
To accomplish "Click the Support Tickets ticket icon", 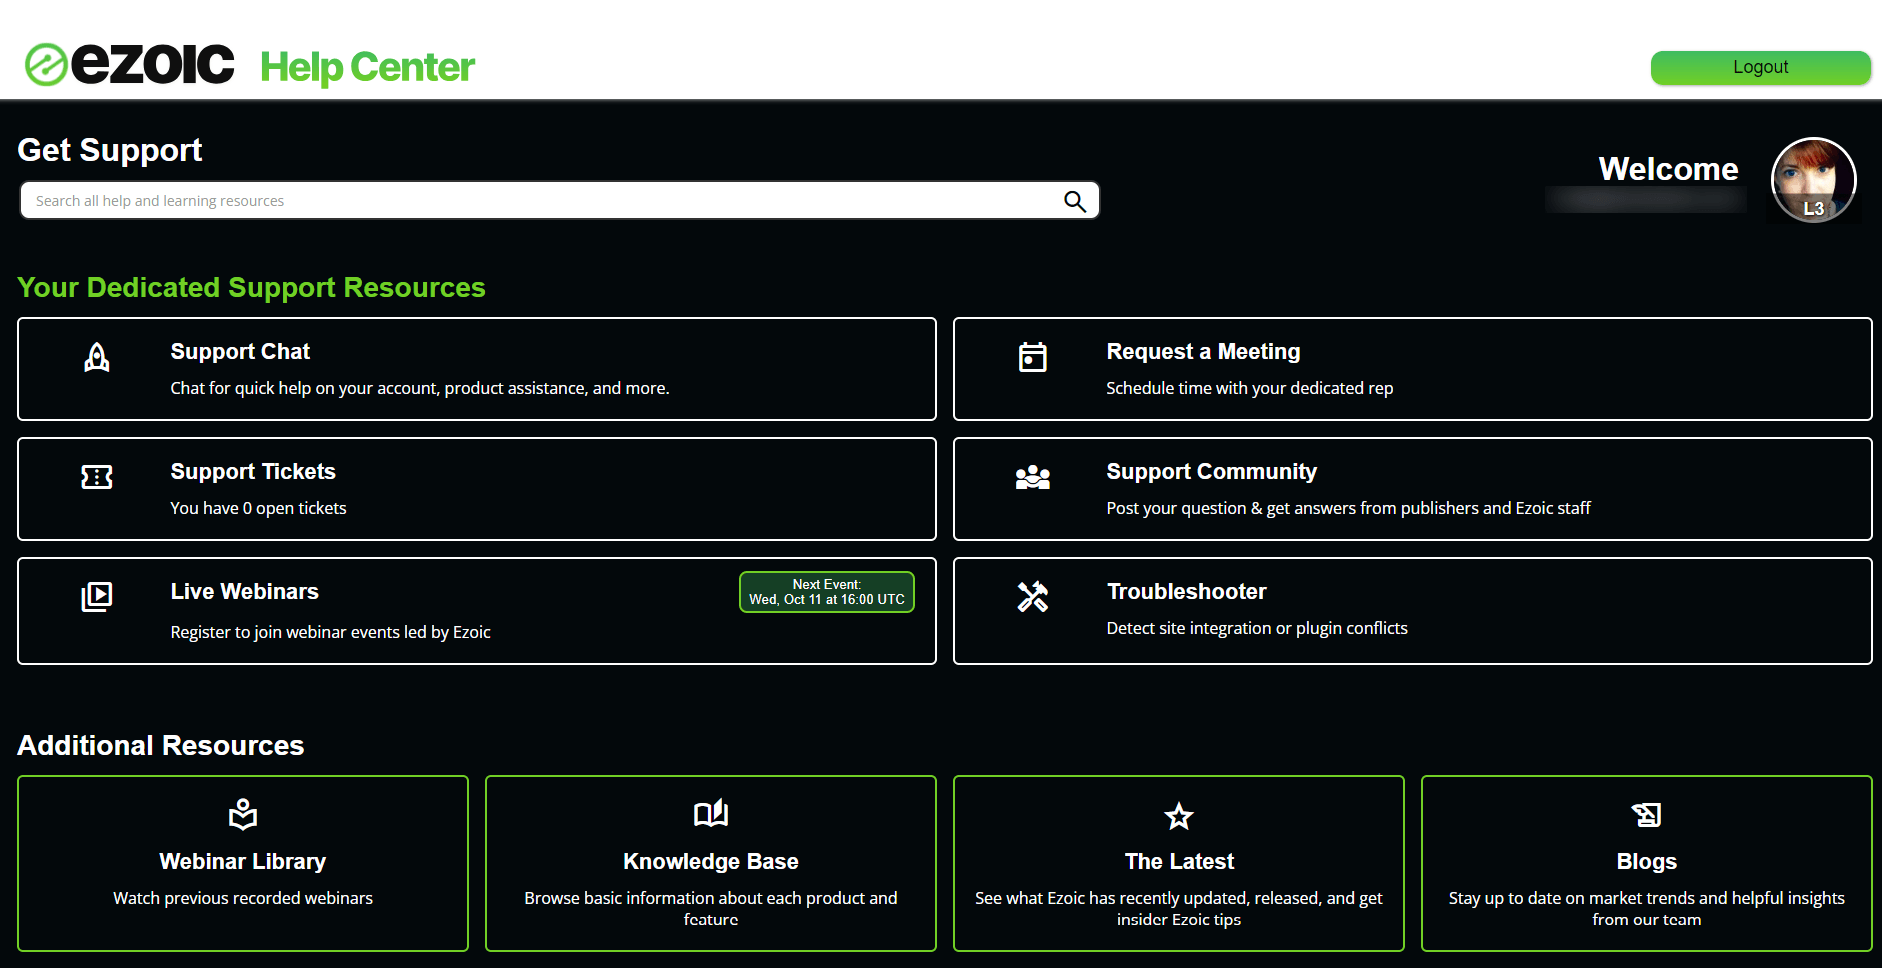I will [x=97, y=477].
